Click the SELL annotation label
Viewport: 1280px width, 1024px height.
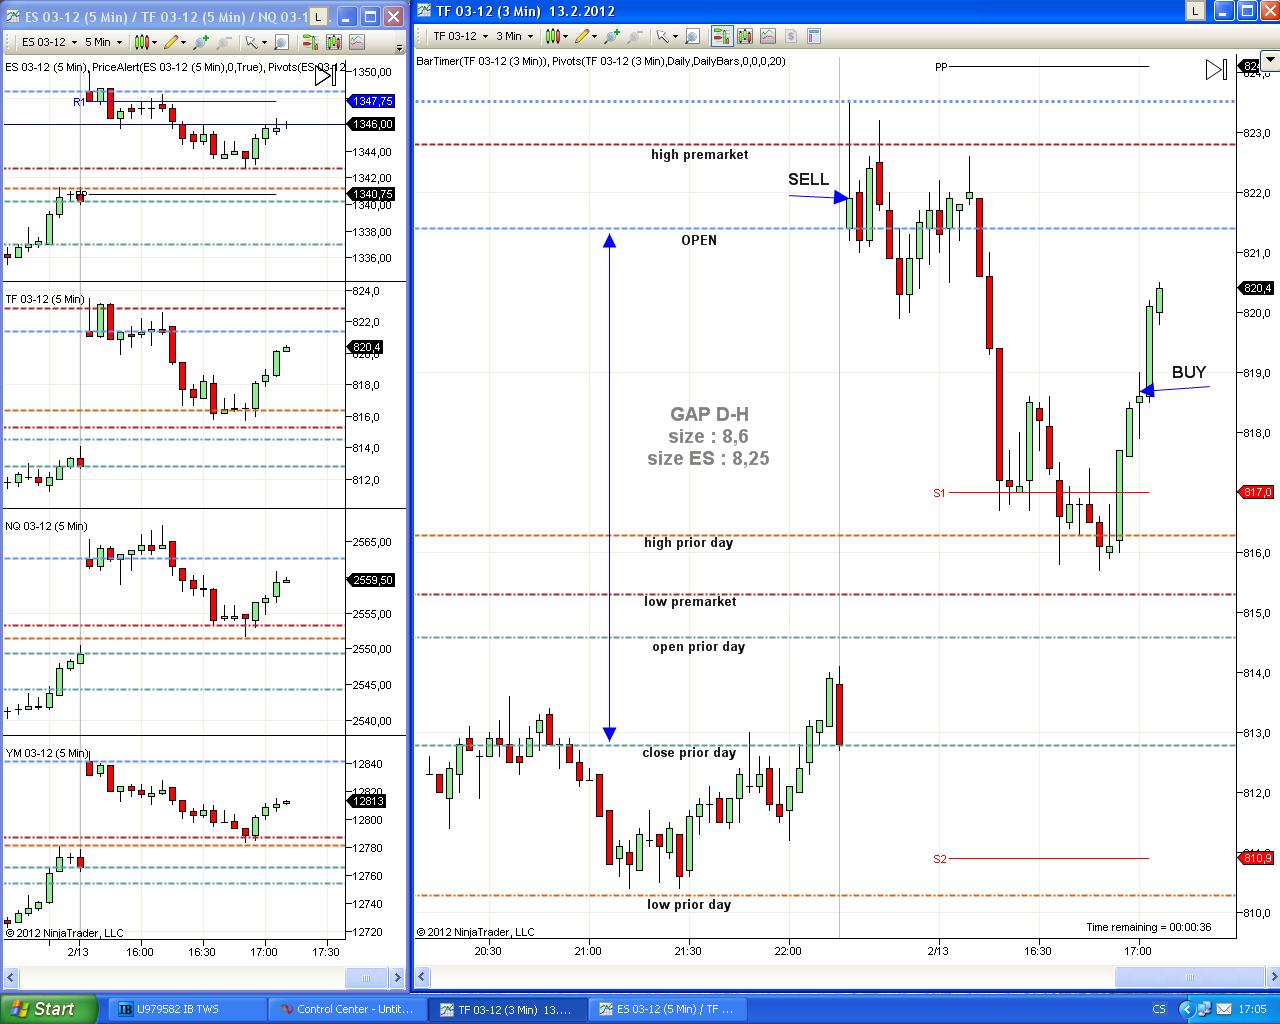808,179
